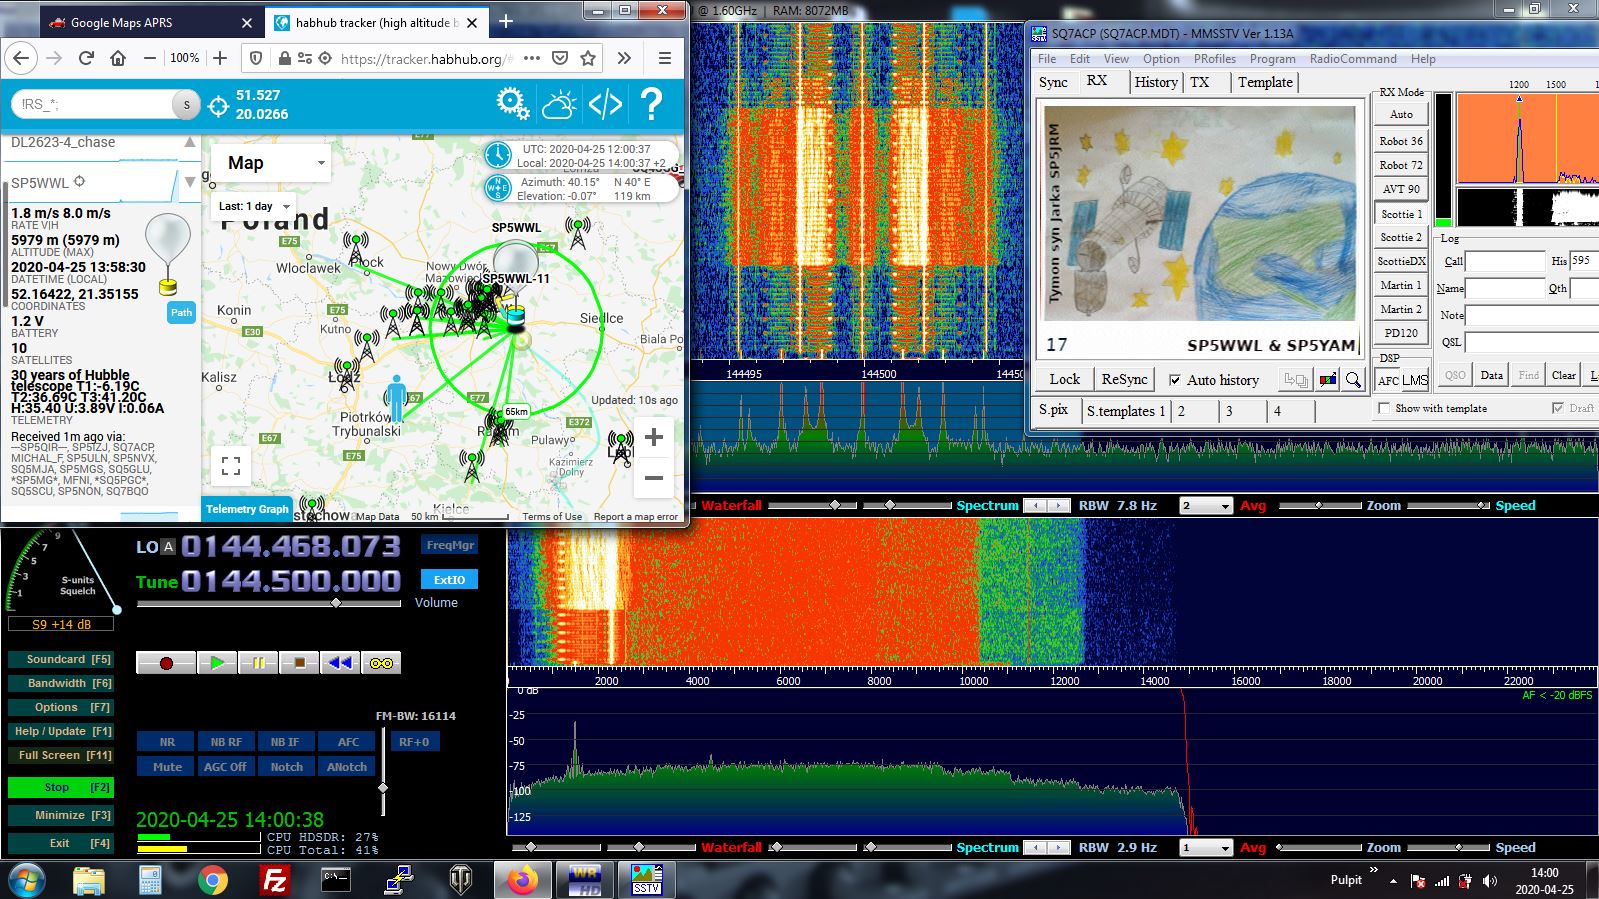
Task: Open the PRofiles menu in MMSSTV
Action: click(1214, 59)
